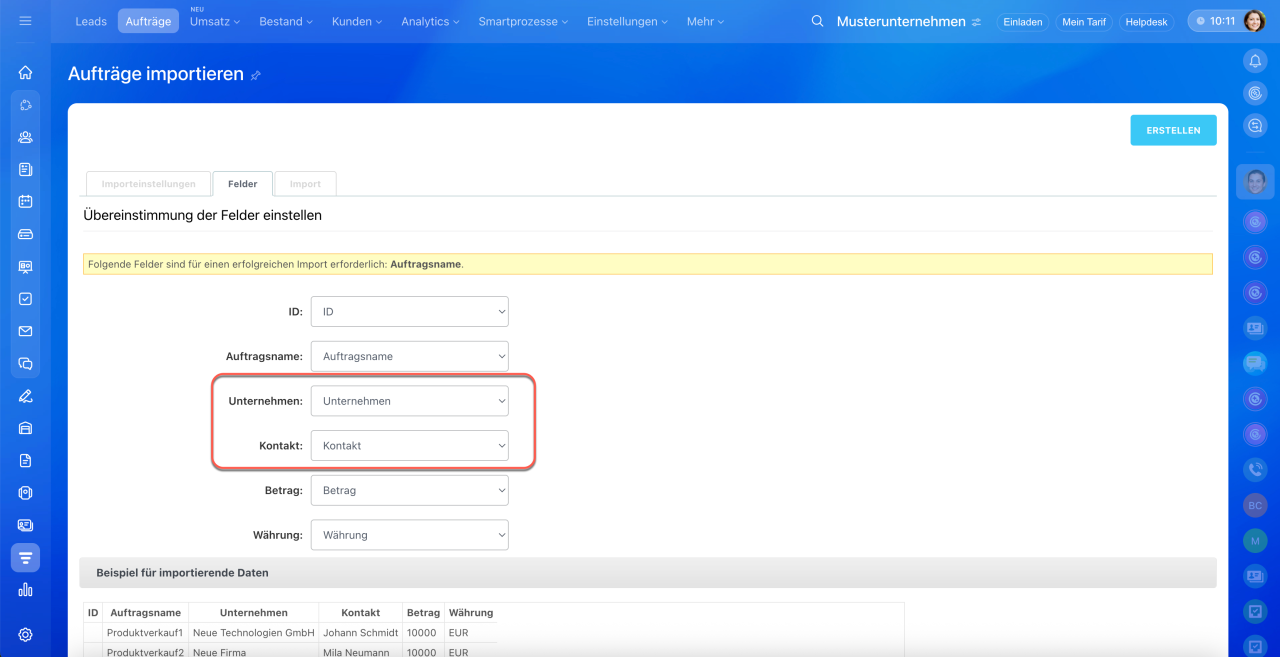
Task: Open the Auftragsname field dropdown
Action: point(409,356)
